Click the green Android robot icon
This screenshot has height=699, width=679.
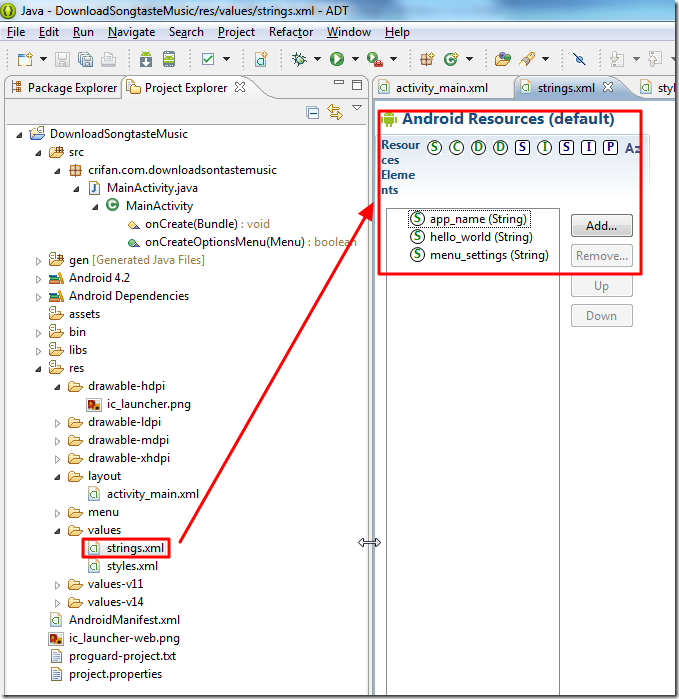389,119
